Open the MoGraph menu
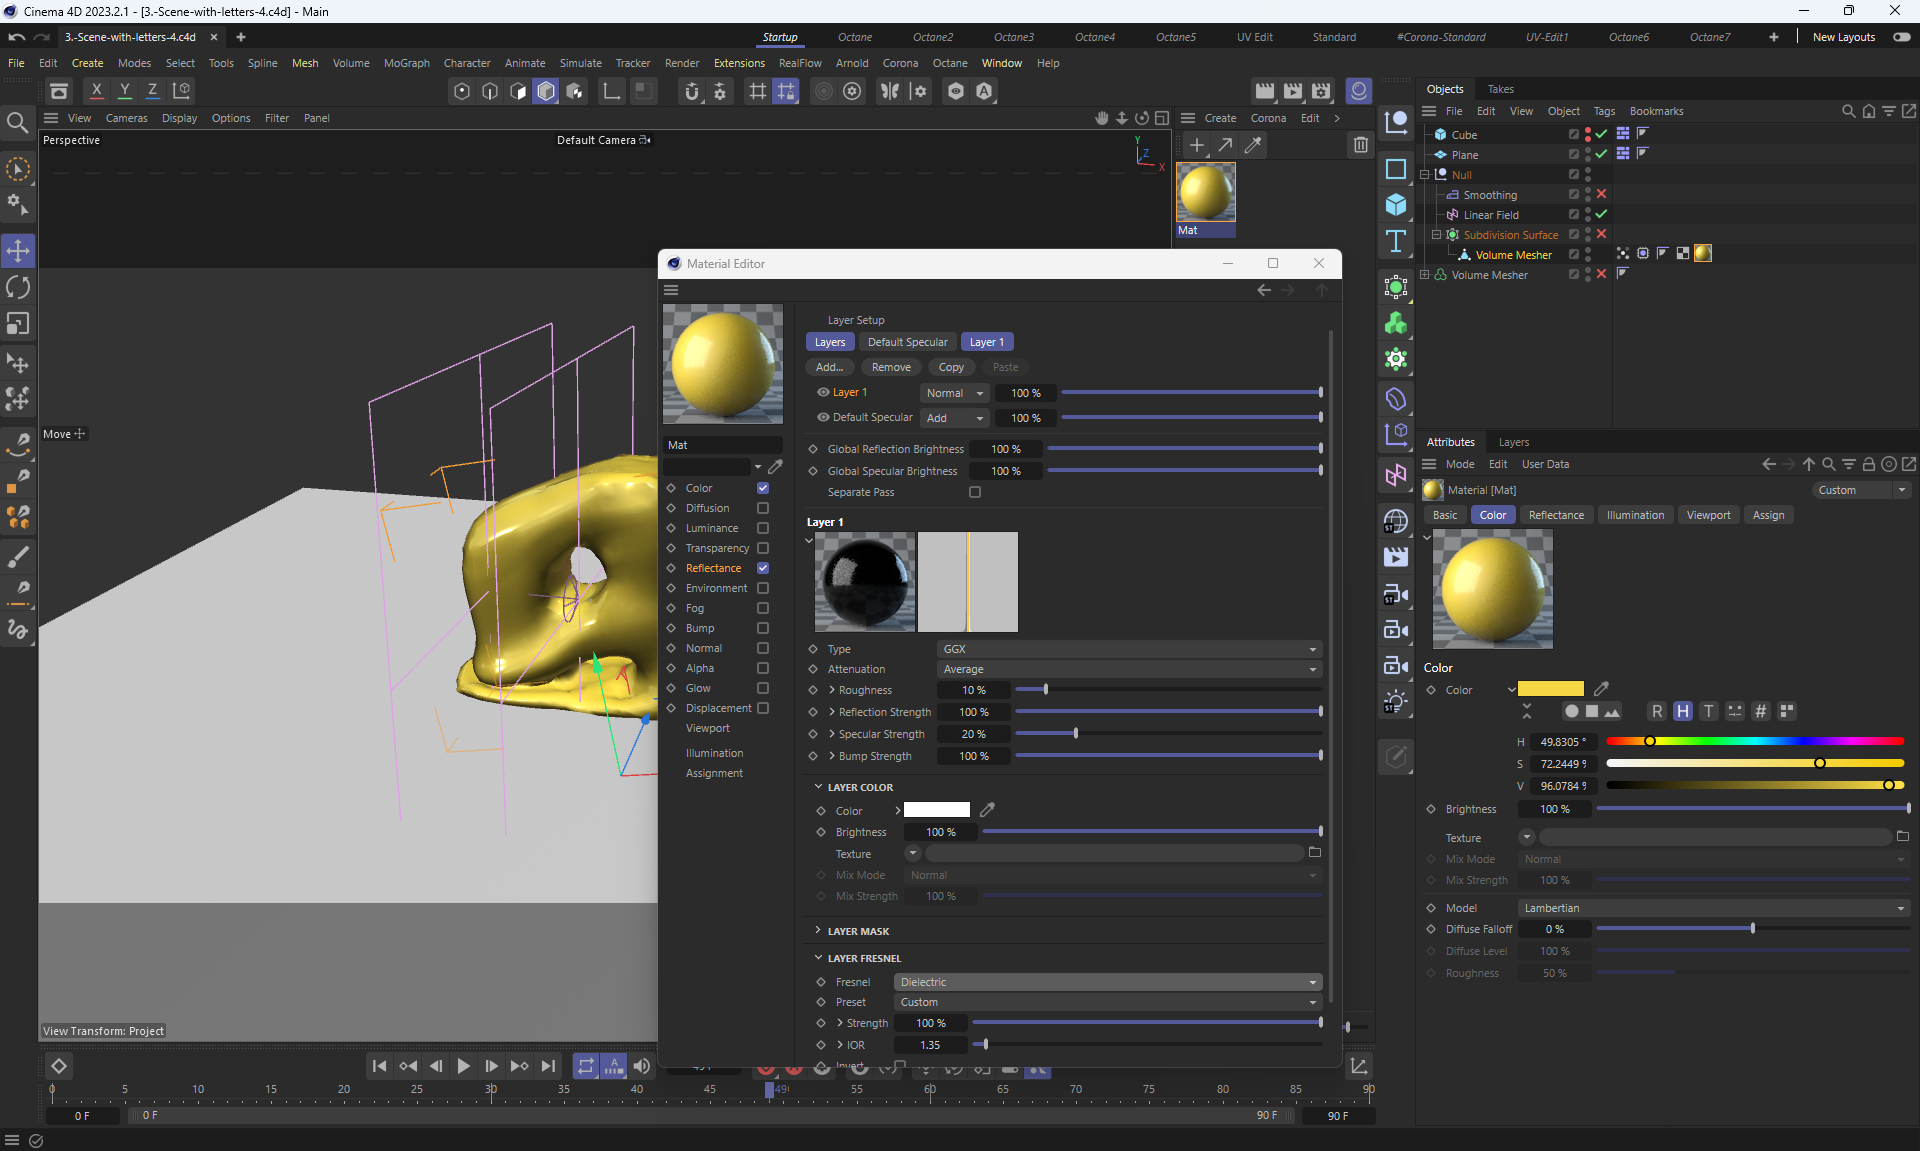This screenshot has height=1151, width=1920. pos(406,63)
